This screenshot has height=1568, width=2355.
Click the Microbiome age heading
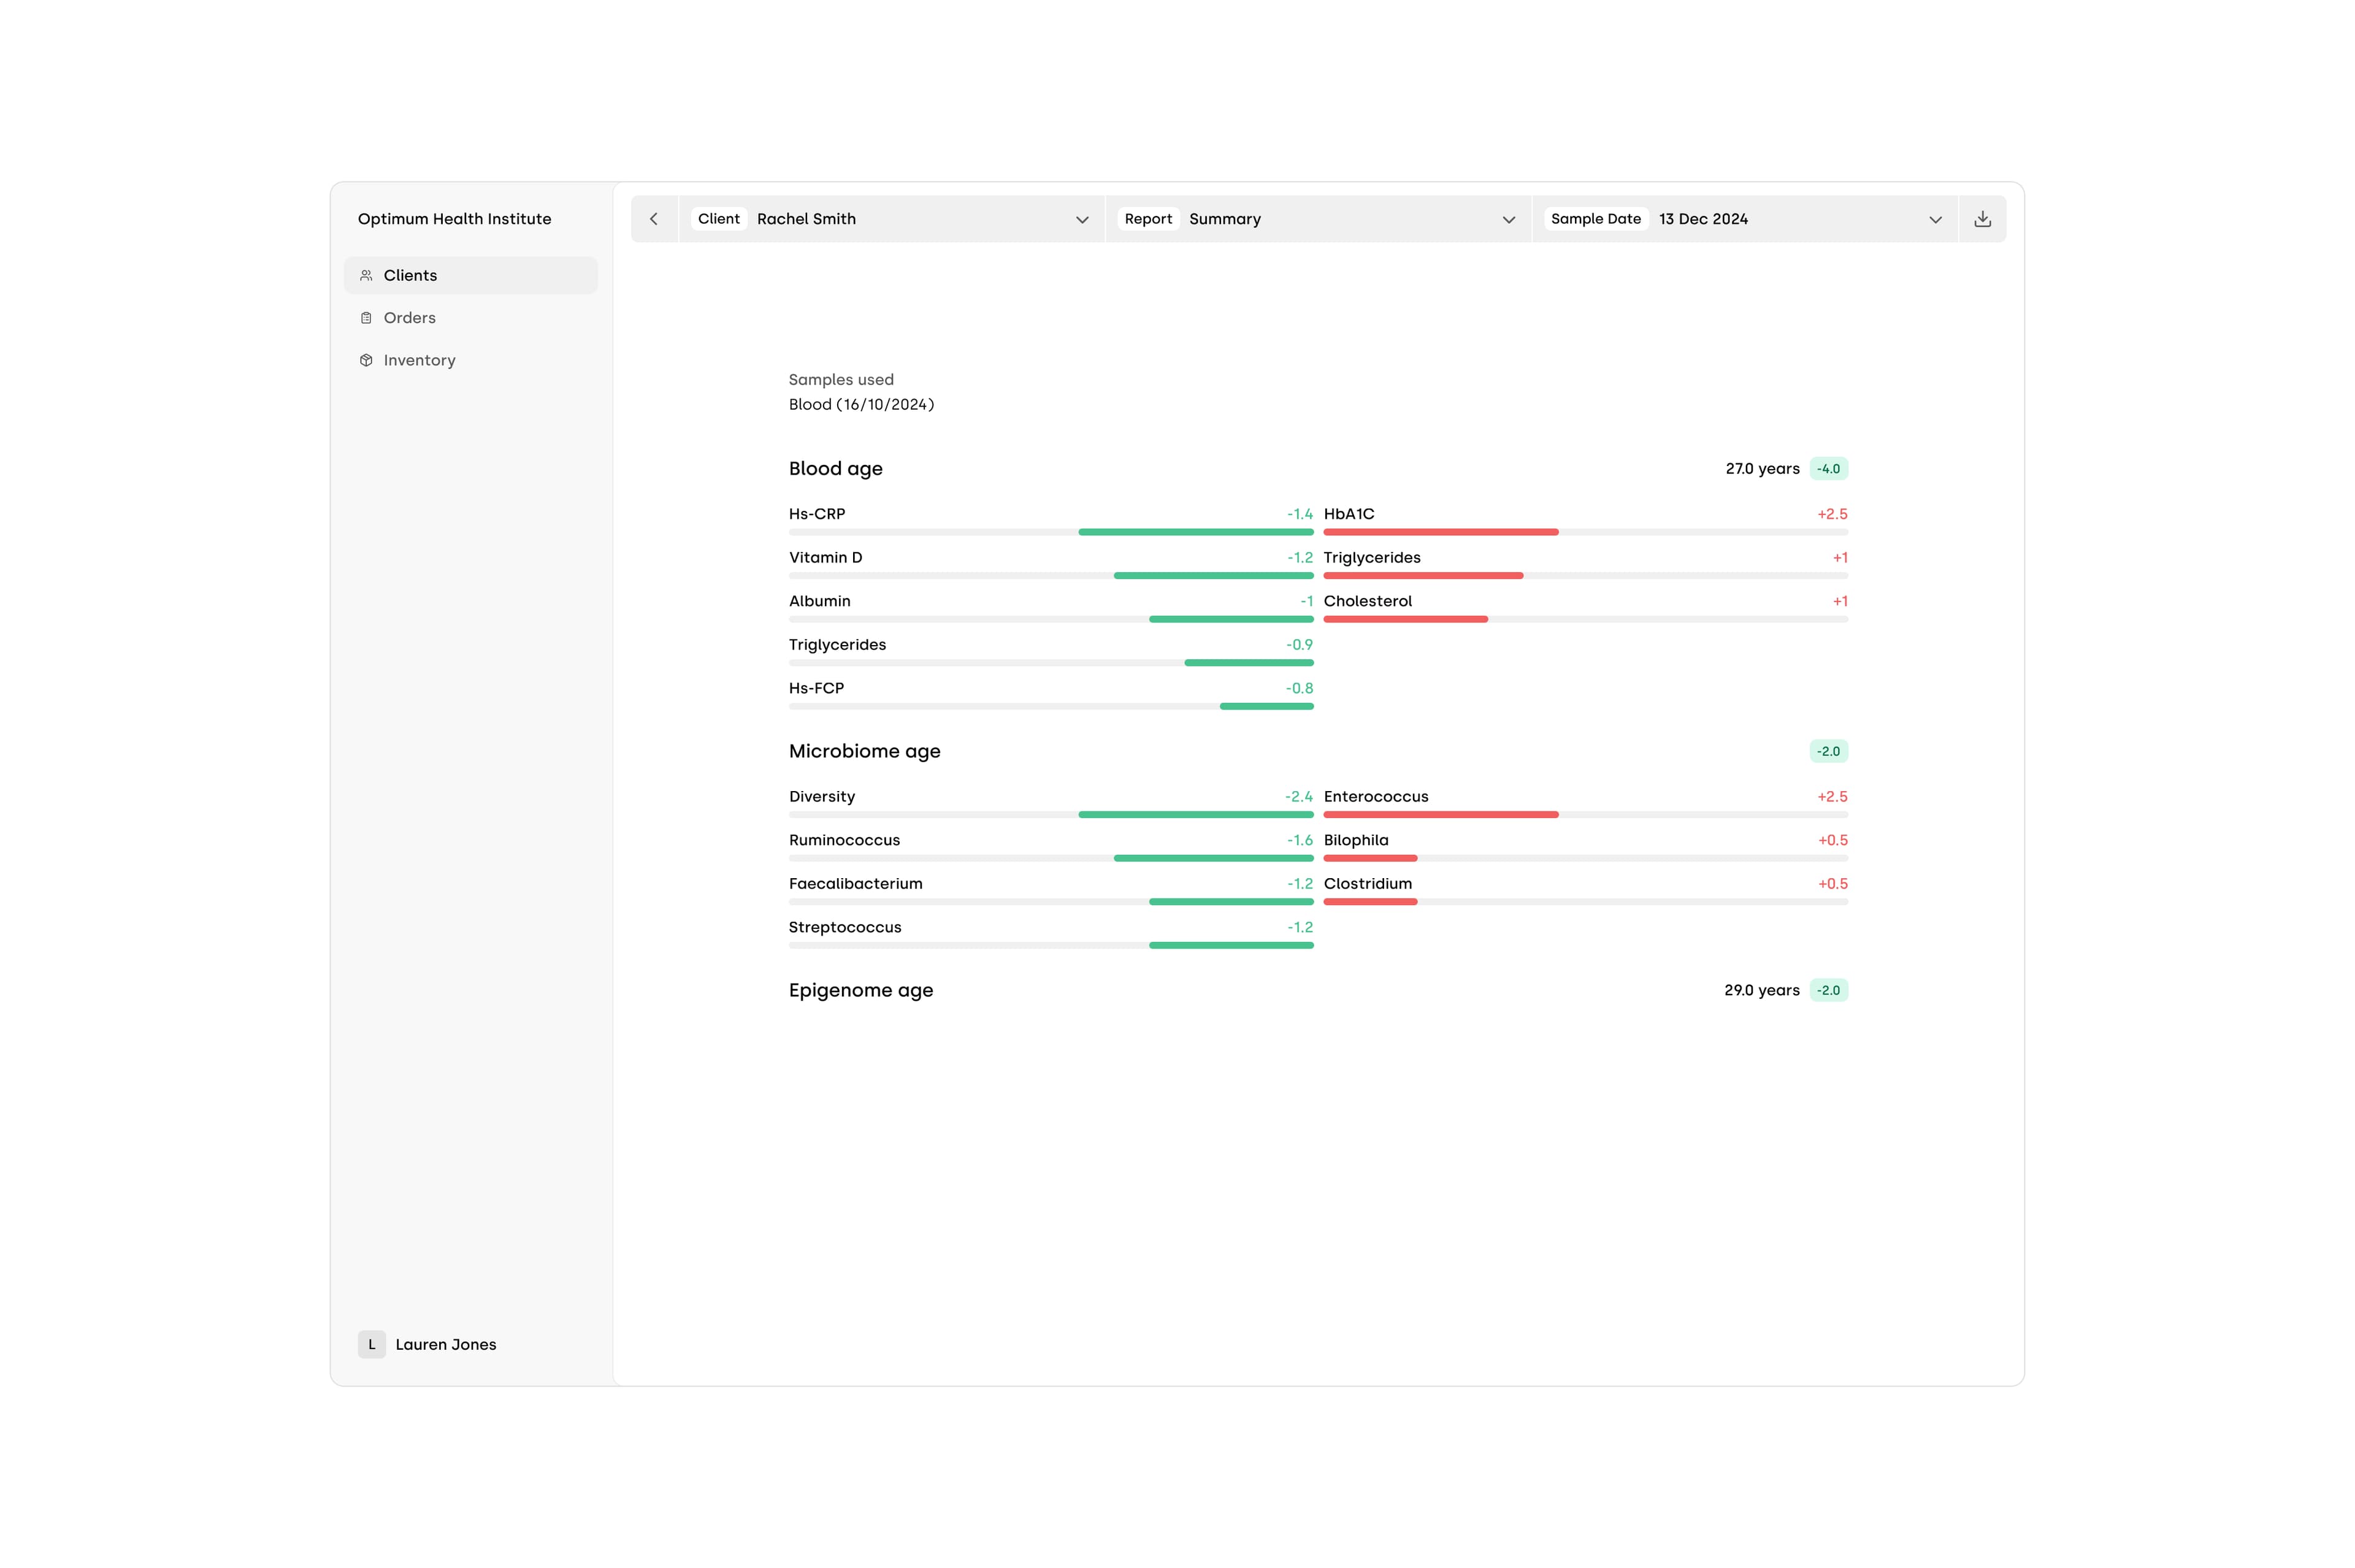coord(864,751)
